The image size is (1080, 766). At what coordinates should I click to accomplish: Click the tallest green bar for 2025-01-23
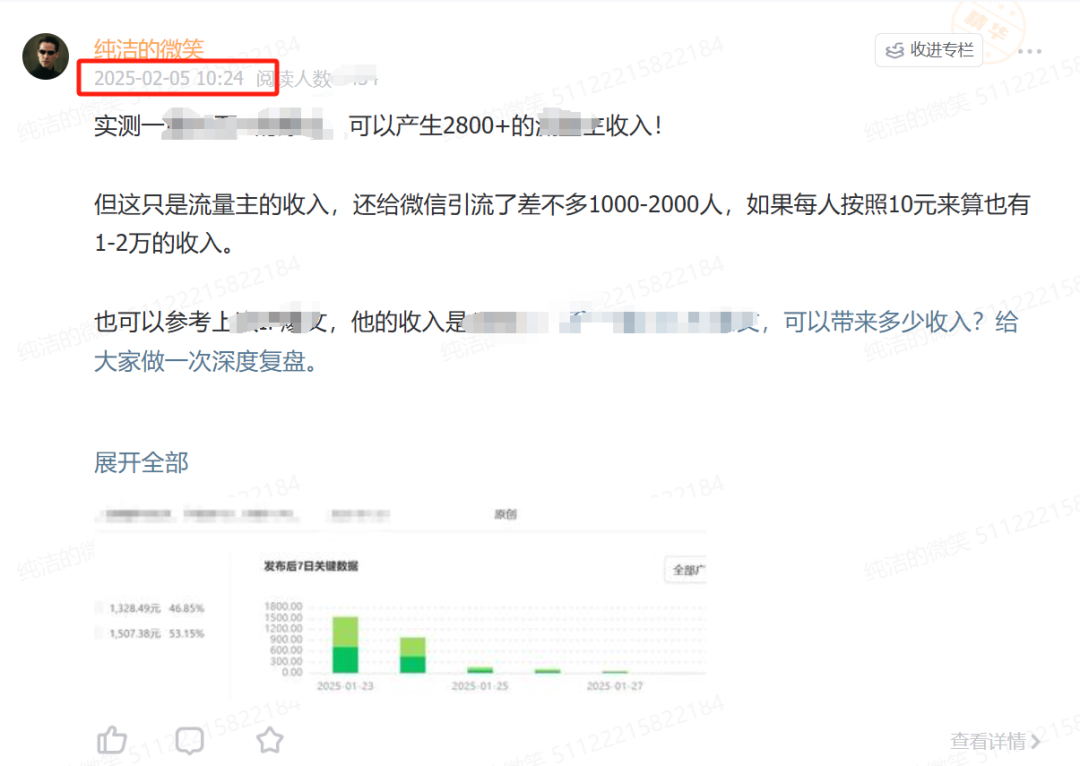[345, 645]
